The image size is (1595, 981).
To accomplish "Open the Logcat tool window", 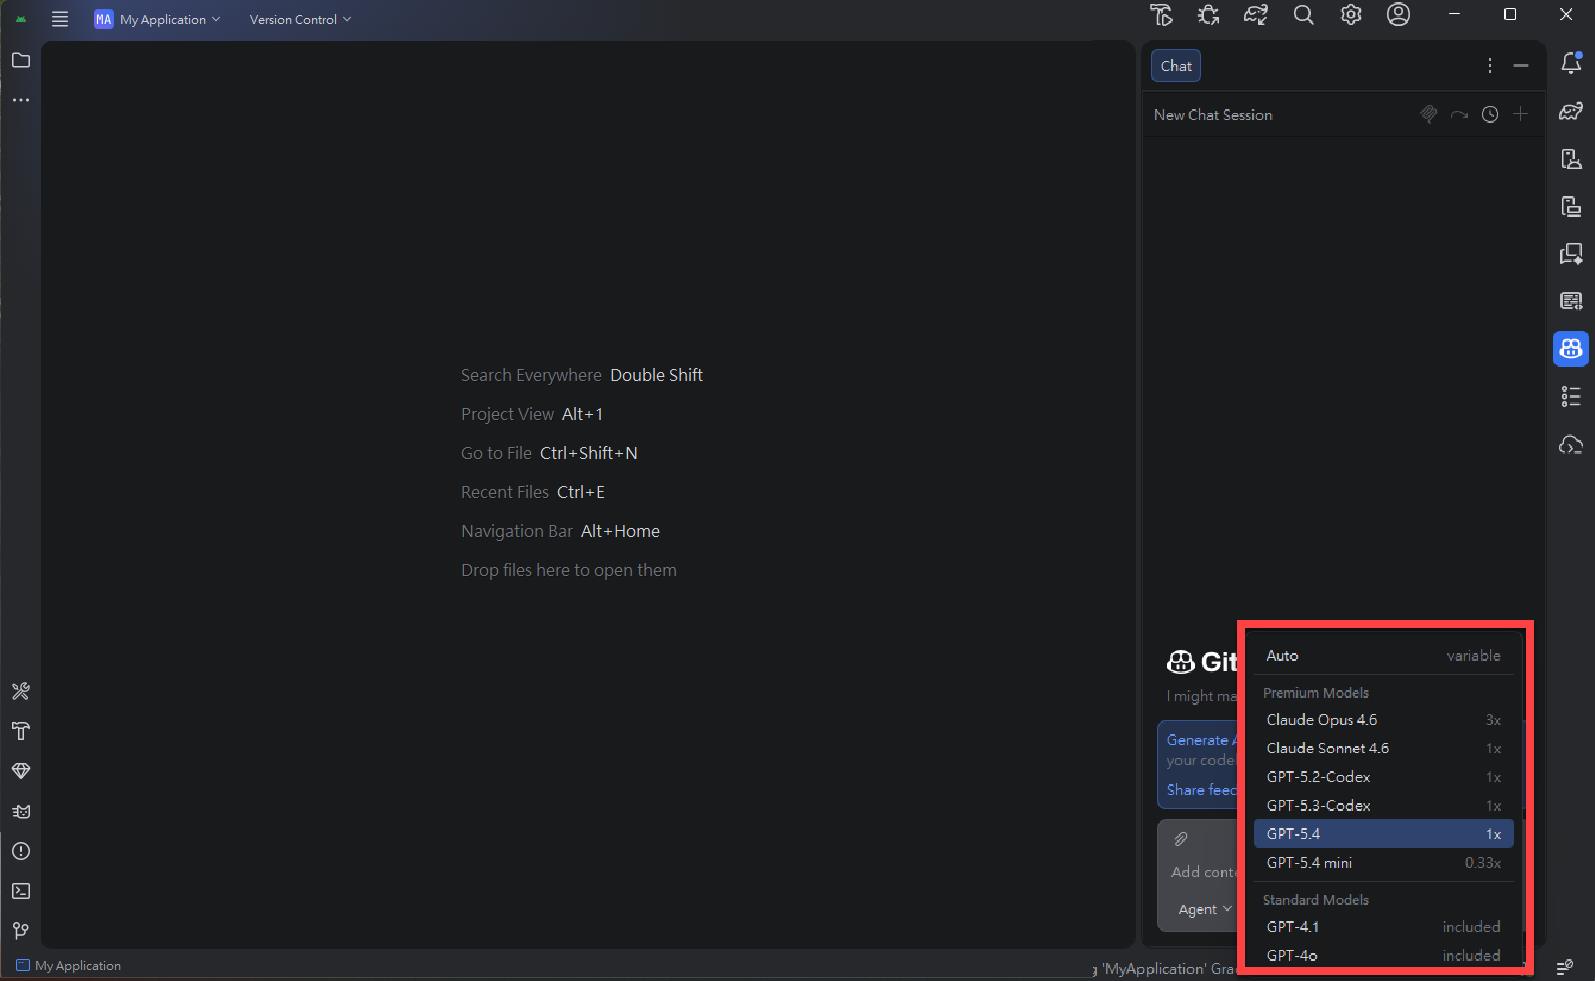I will [21, 811].
